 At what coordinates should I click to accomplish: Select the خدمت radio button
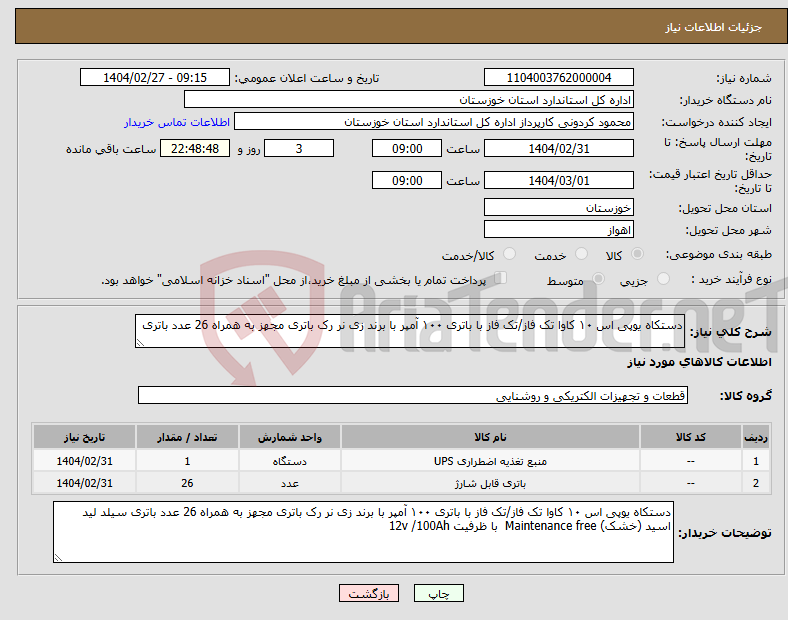pyautogui.click(x=581, y=254)
